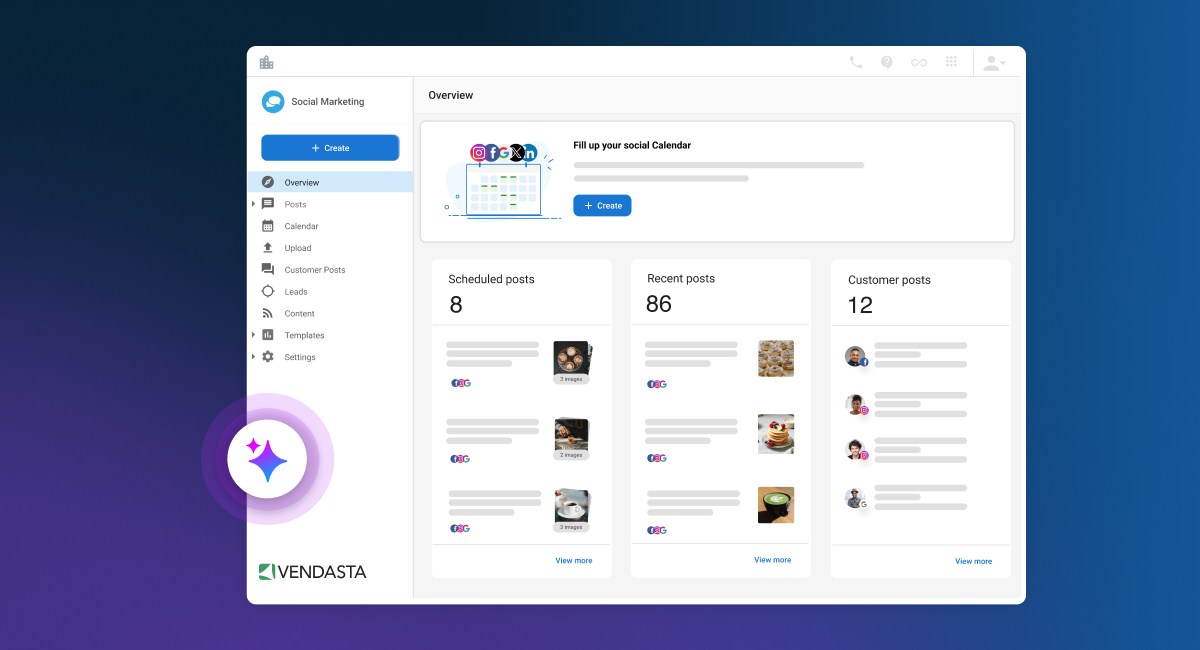Click the Templates icon in sidebar
Viewport: 1200px width, 650px height.
[x=267, y=335]
